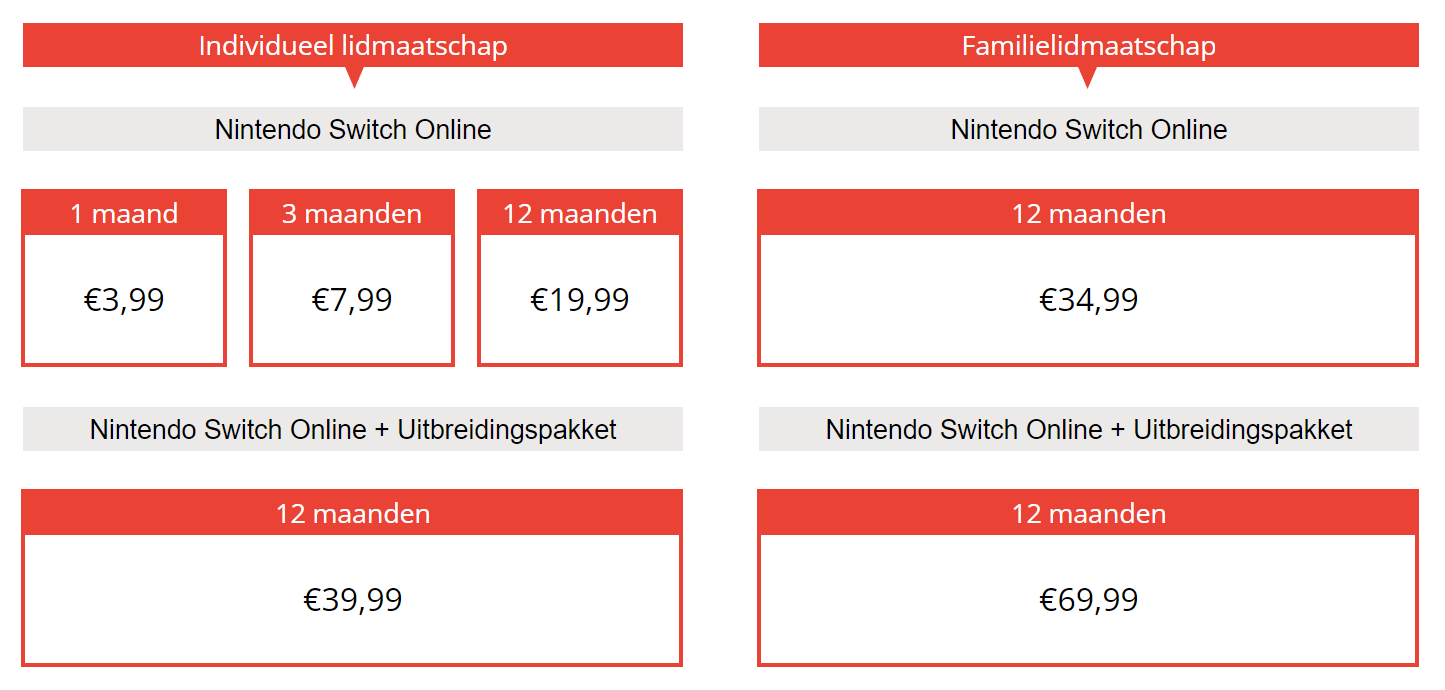Click the €3,99 price box

(x=124, y=300)
